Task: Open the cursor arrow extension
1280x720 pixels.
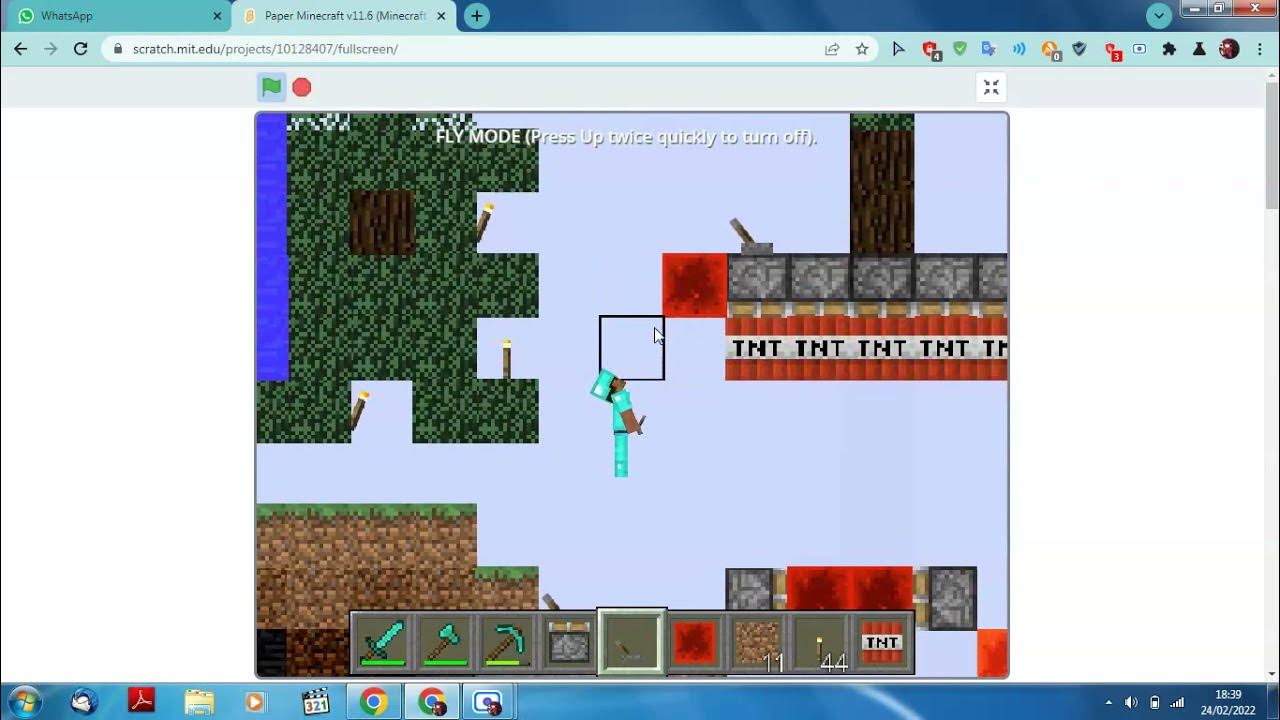Action: [899, 49]
